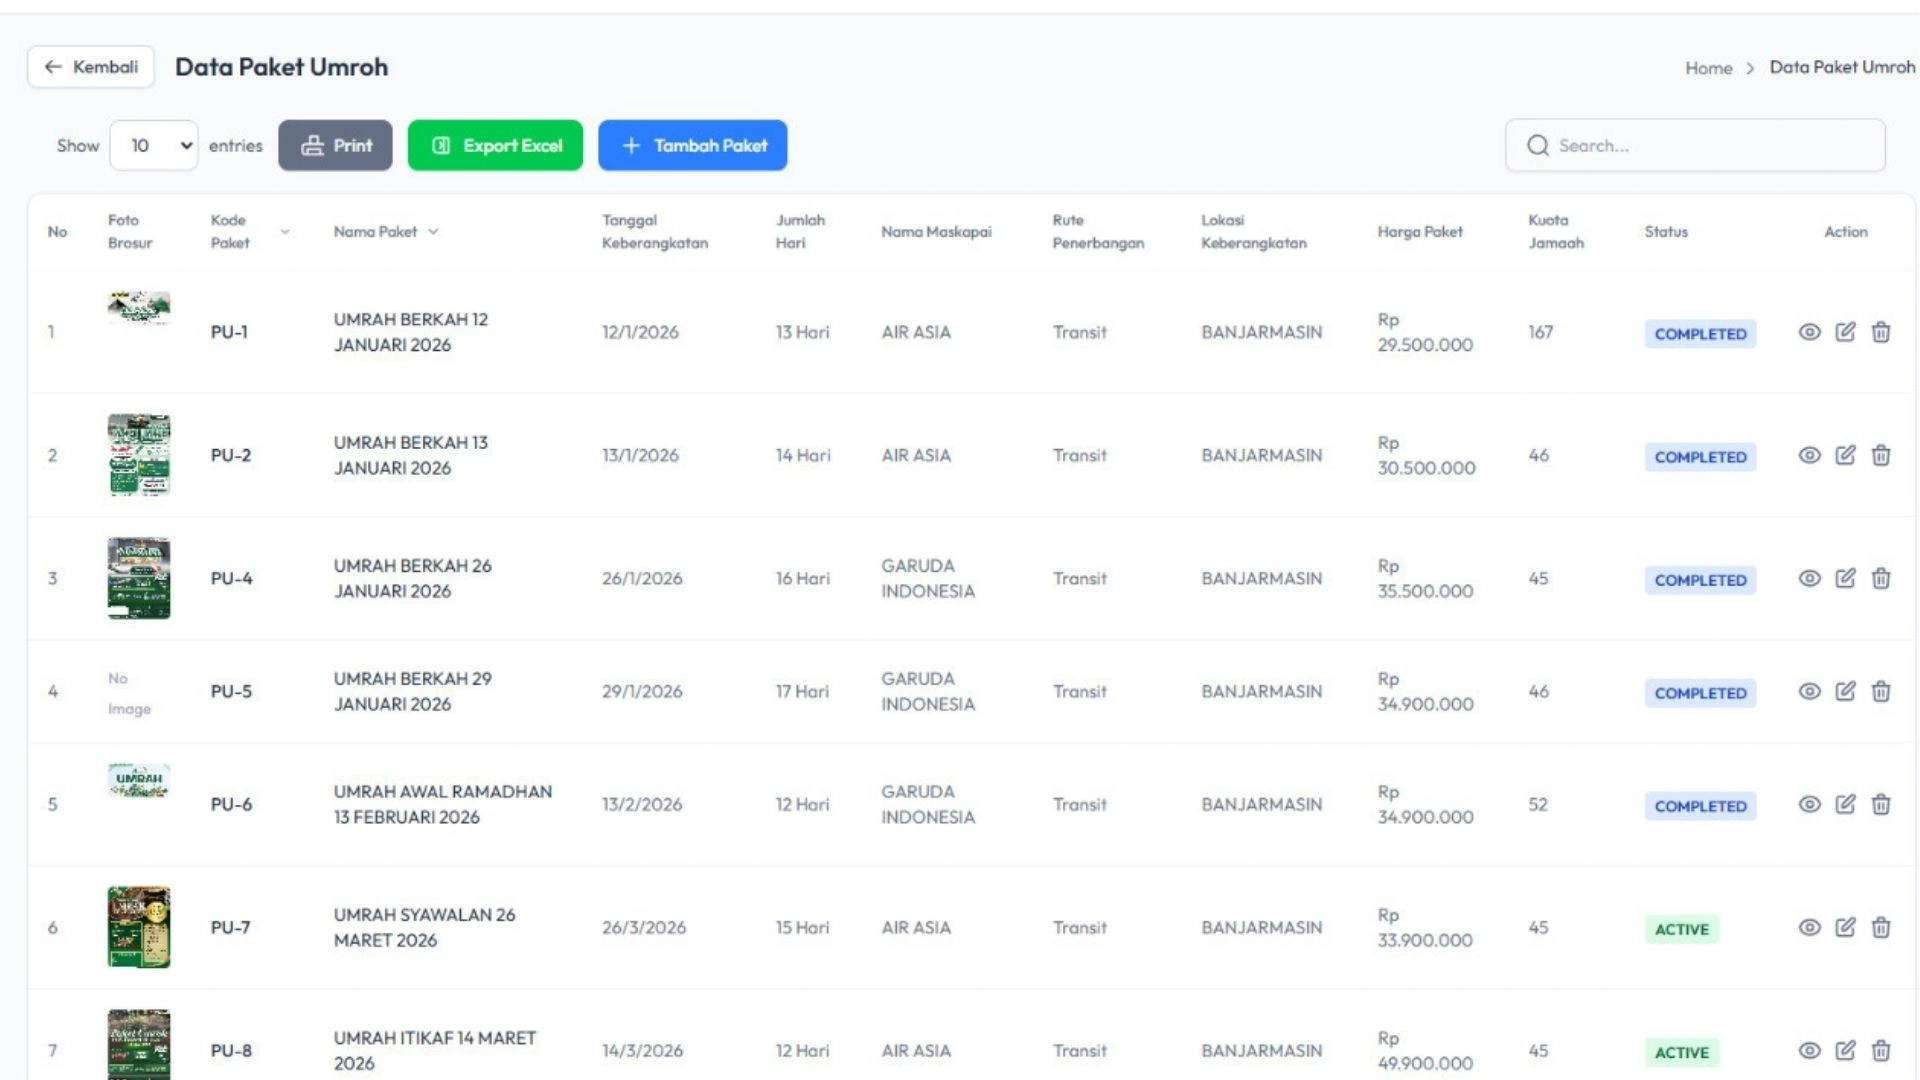1920x1080 pixels.
Task: Delete the PU-2 package via its trash icon
Action: click(1881, 455)
